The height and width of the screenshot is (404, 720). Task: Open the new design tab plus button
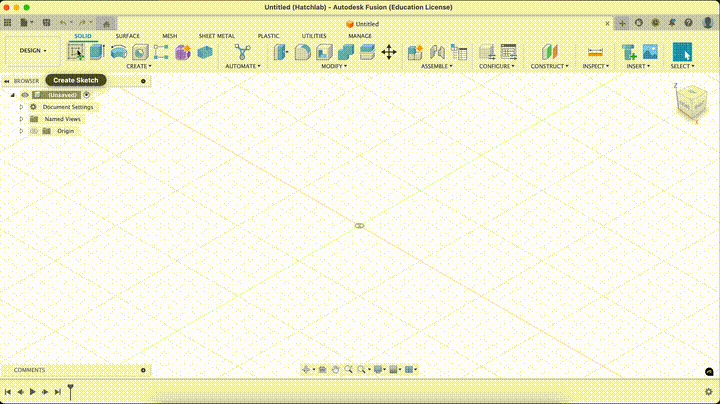pyautogui.click(x=622, y=23)
